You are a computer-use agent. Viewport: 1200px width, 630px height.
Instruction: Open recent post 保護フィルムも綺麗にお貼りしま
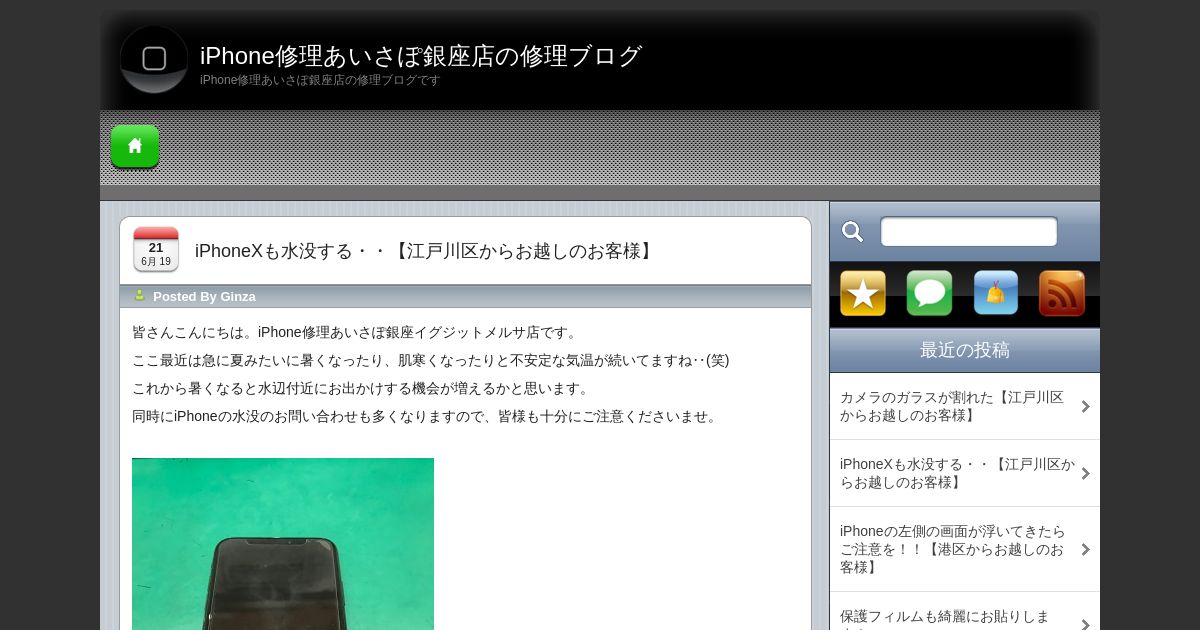tap(945, 618)
